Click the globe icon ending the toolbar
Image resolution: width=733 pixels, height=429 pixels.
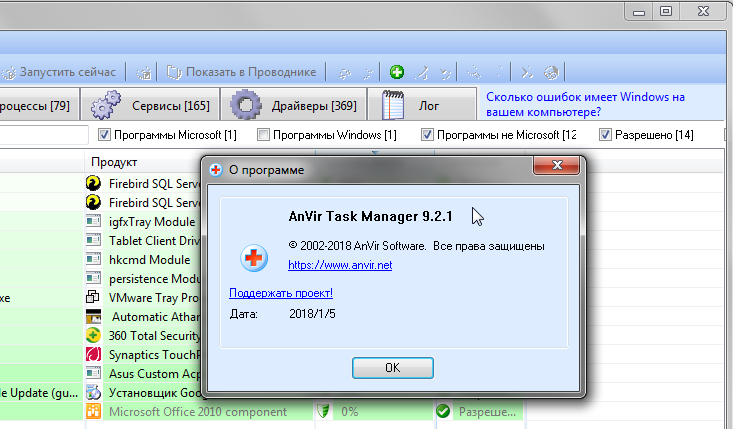552,72
